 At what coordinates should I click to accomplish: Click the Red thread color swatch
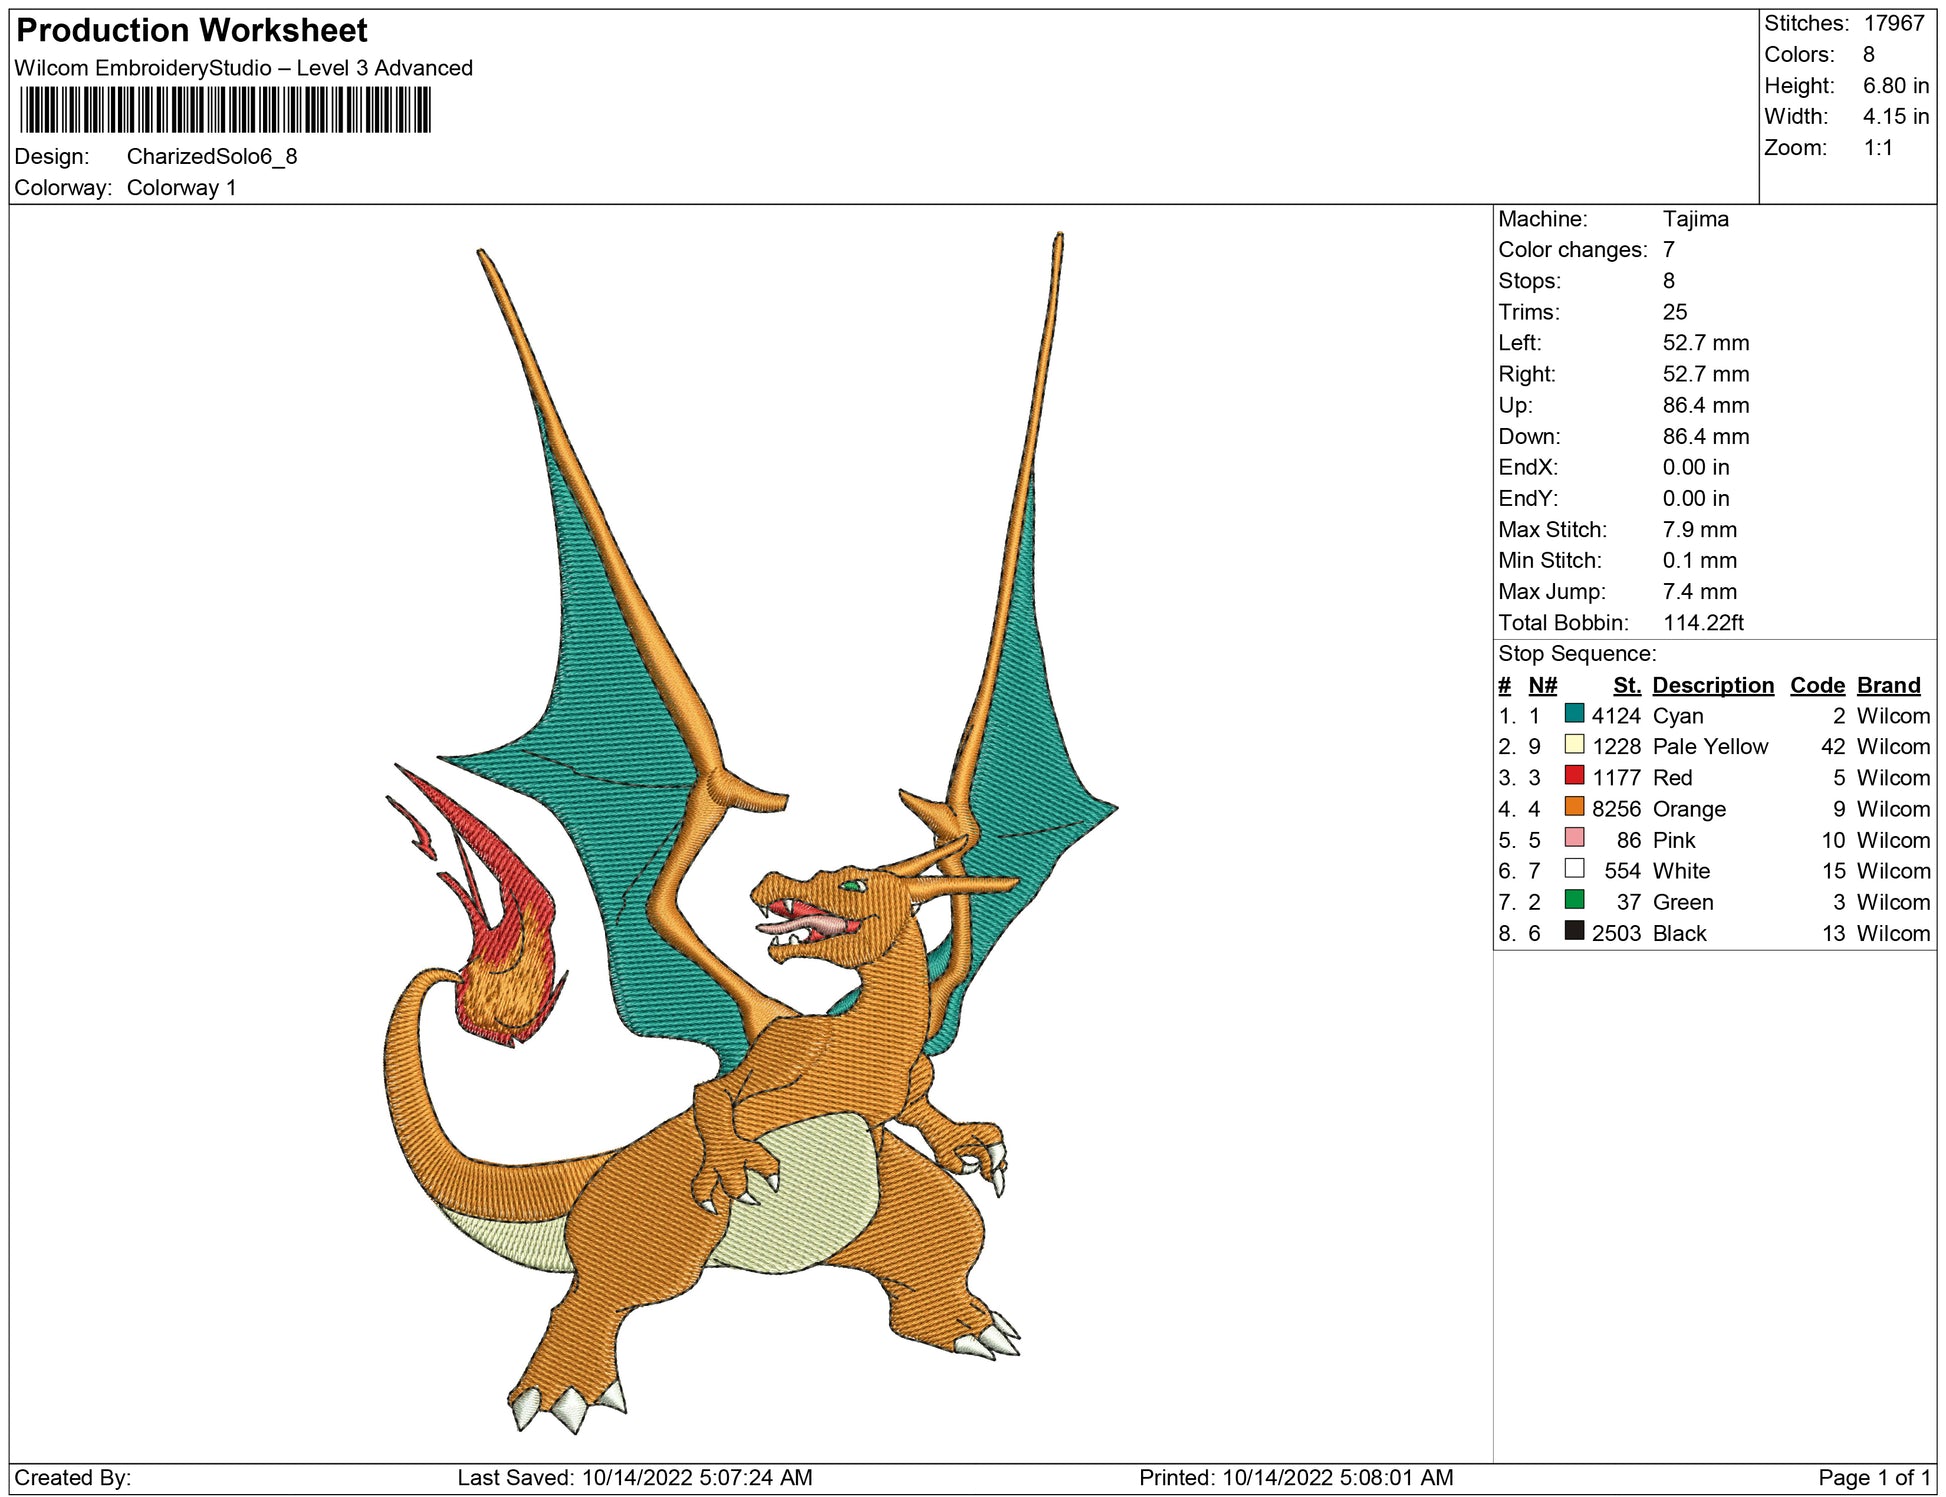(1574, 775)
